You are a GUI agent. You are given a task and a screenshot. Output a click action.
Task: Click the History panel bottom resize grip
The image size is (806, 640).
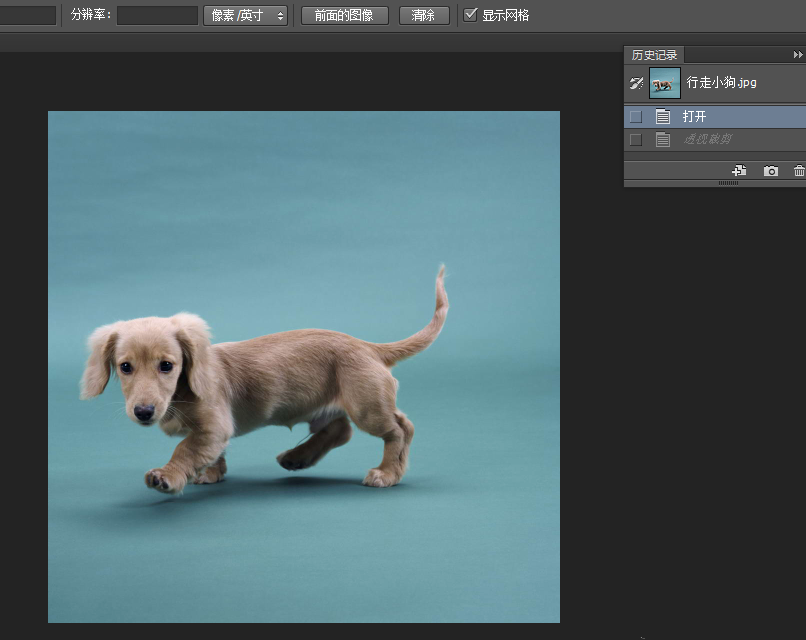click(x=729, y=183)
